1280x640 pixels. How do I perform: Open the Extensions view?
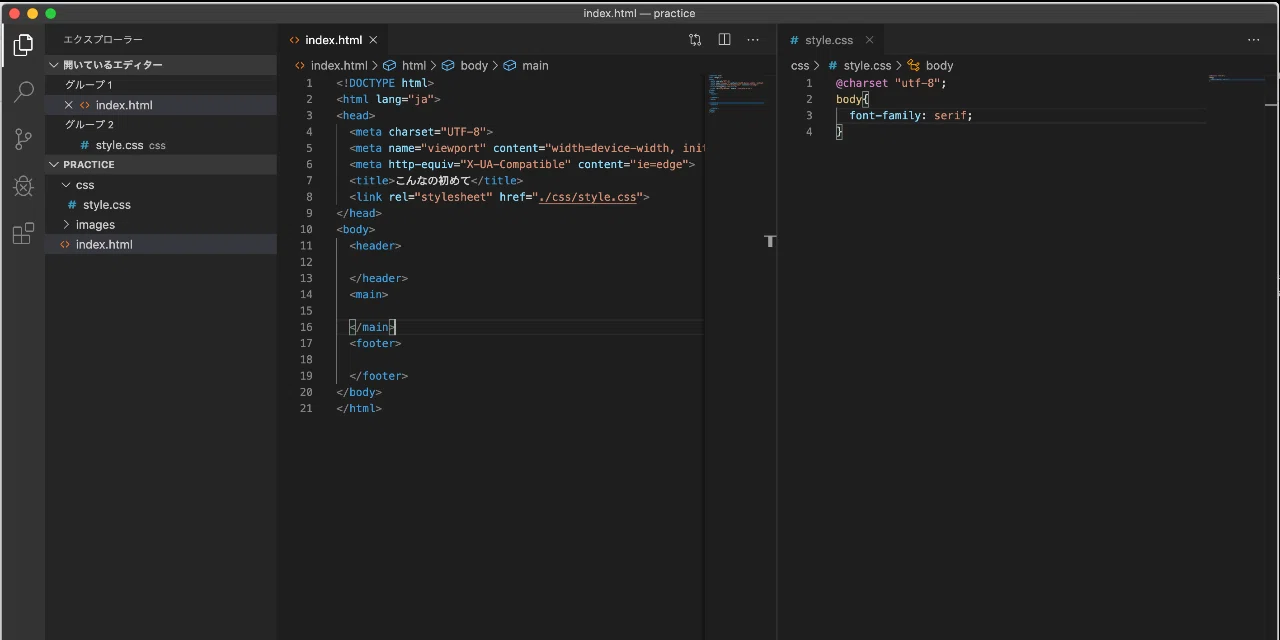coord(22,234)
